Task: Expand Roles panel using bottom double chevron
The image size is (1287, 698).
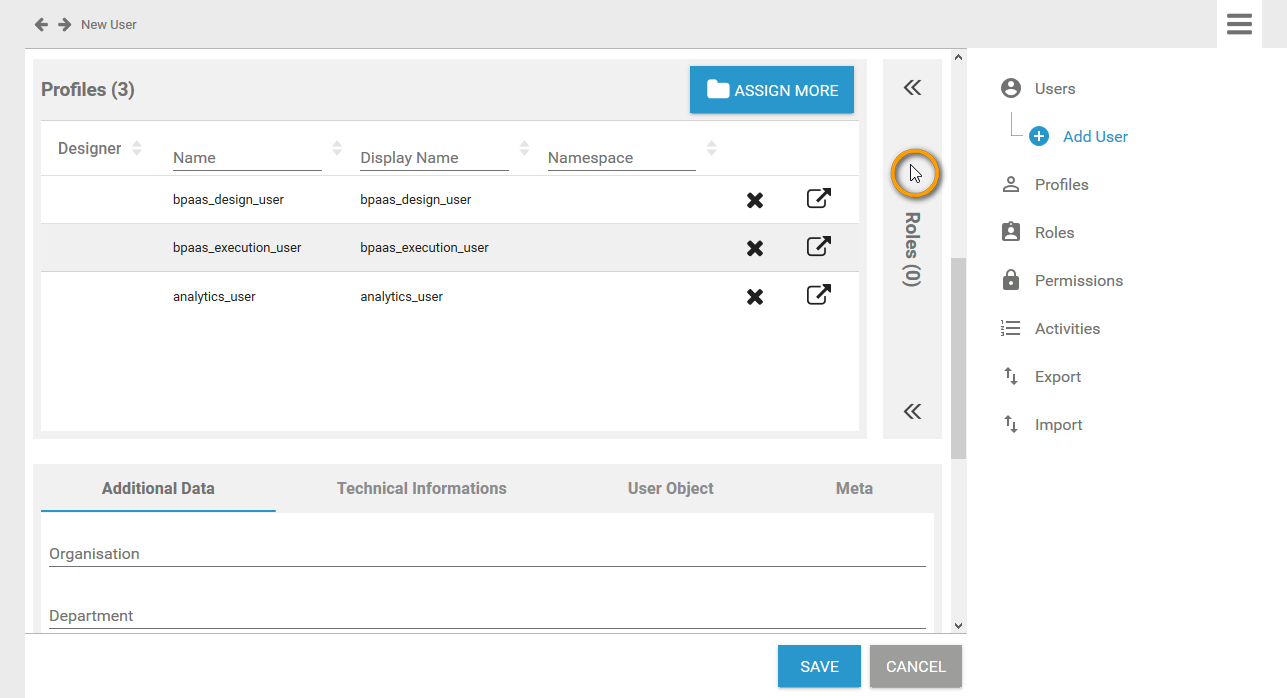Action: [912, 411]
